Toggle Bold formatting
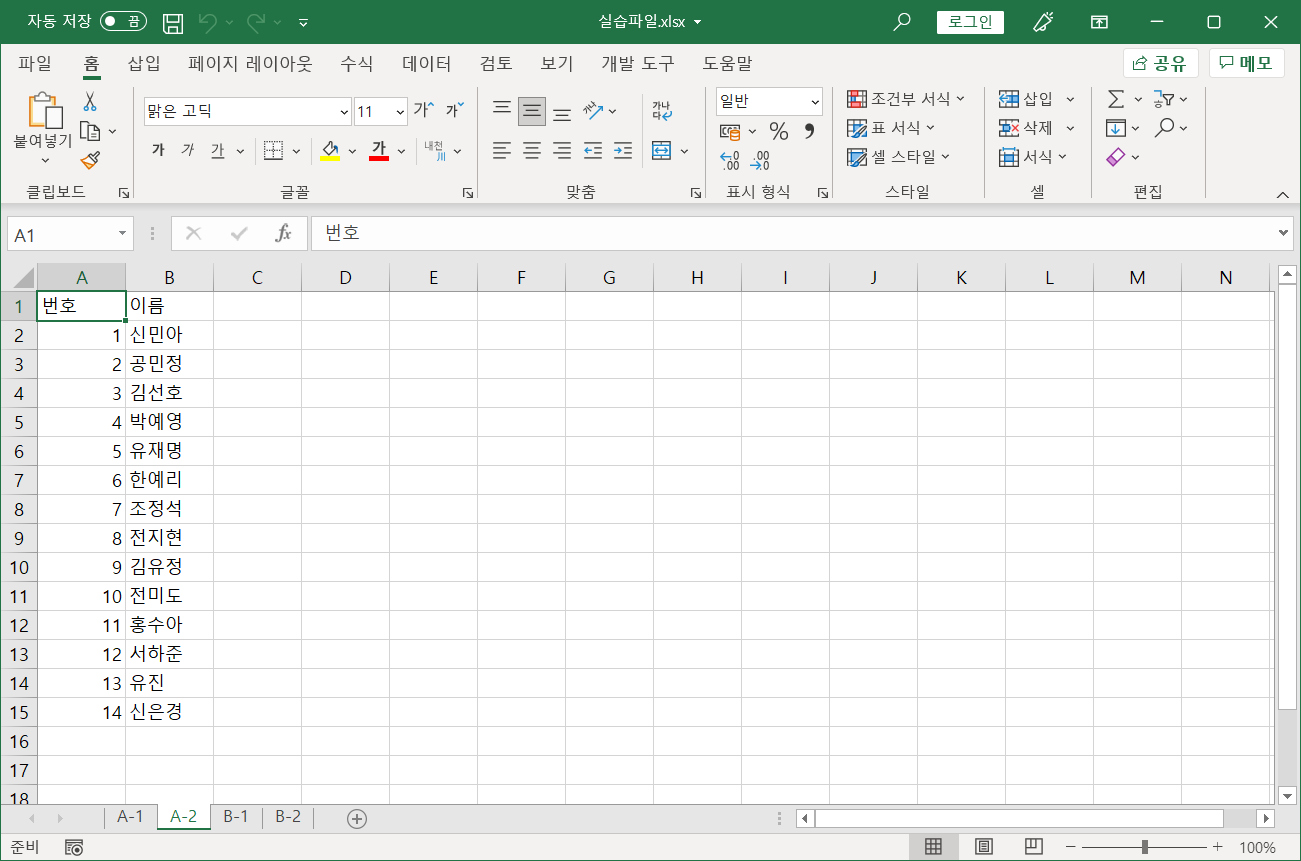The width and height of the screenshot is (1301, 861). point(158,151)
